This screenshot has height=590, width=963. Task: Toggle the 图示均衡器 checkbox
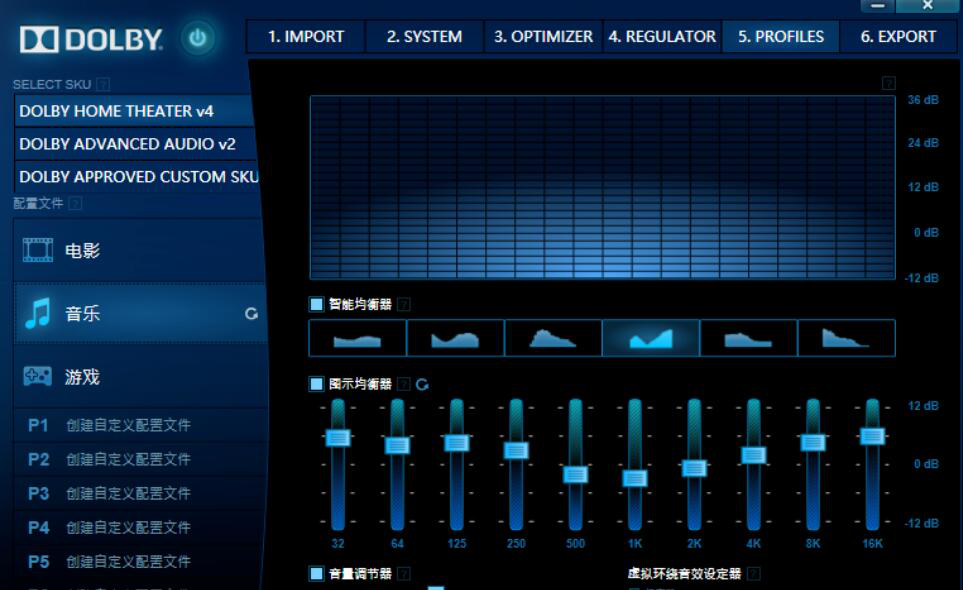[317, 384]
